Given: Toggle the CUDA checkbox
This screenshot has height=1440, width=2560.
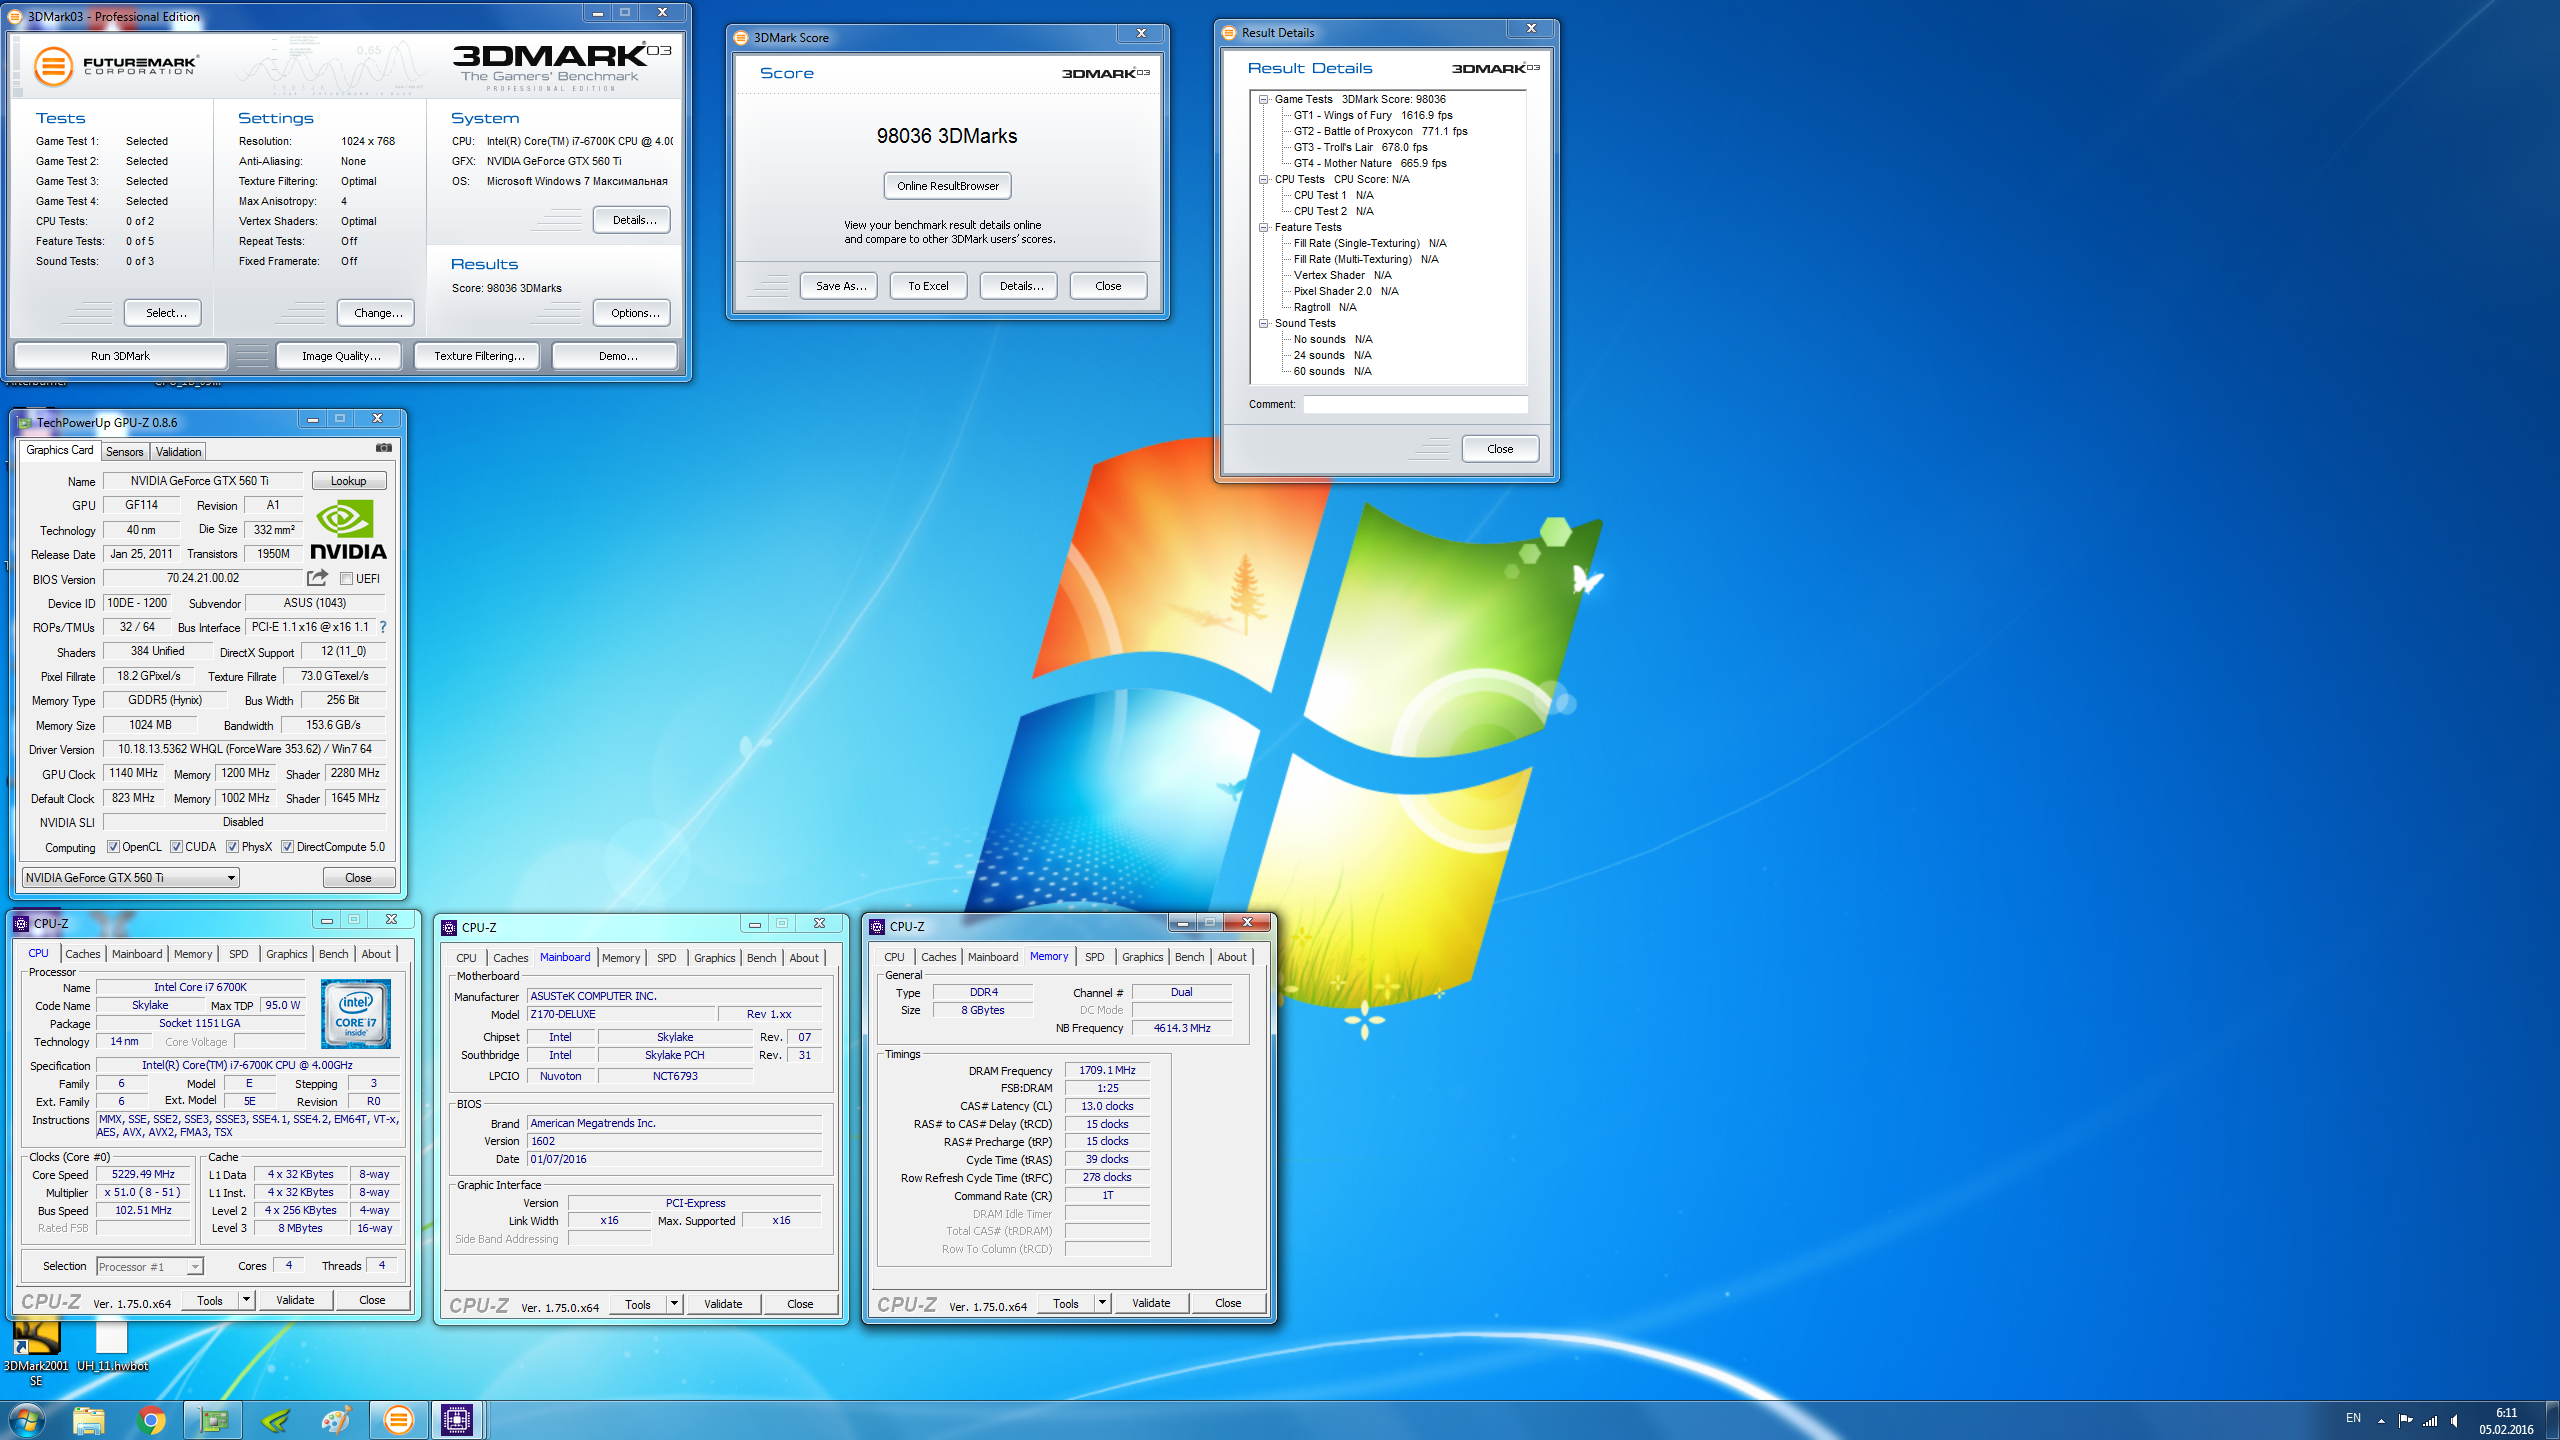Looking at the screenshot, I should [x=176, y=847].
